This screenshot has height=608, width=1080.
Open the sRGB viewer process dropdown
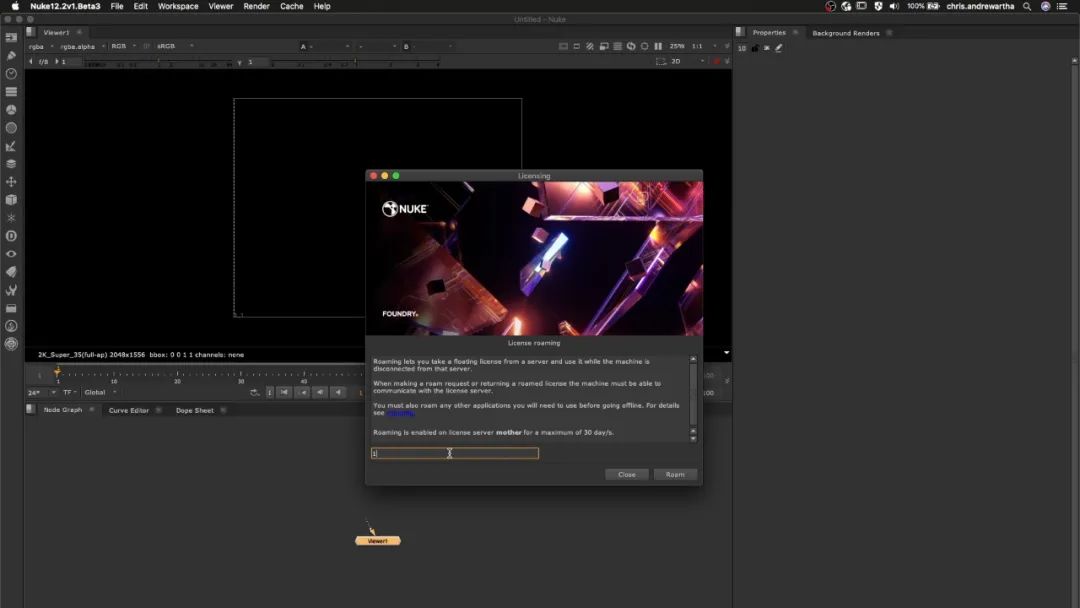168,46
